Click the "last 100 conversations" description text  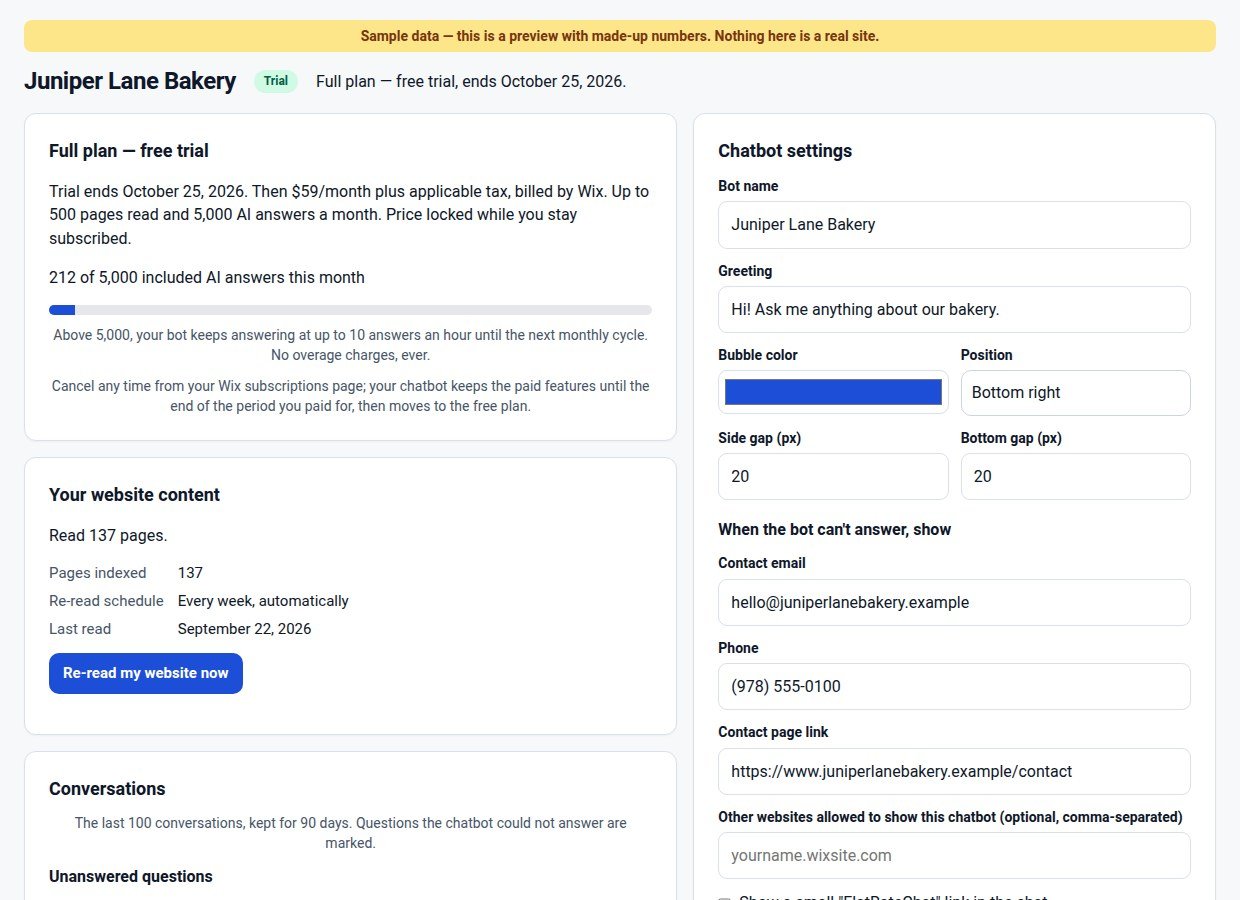(350, 833)
